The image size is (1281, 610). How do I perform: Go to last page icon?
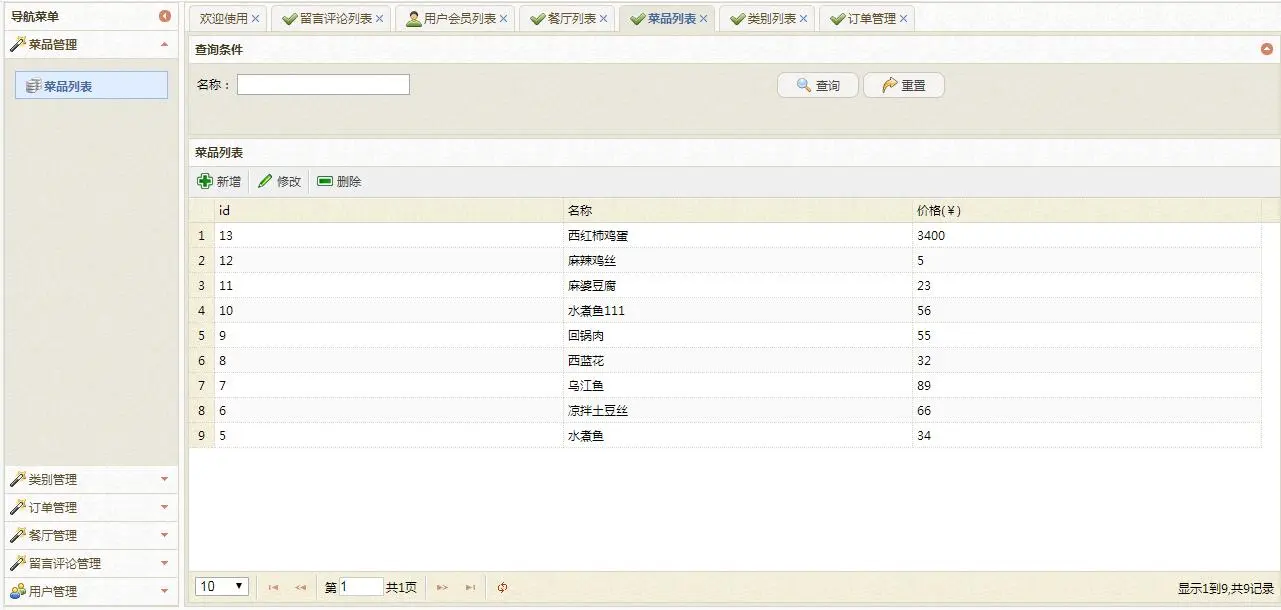(x=470, y=587)
